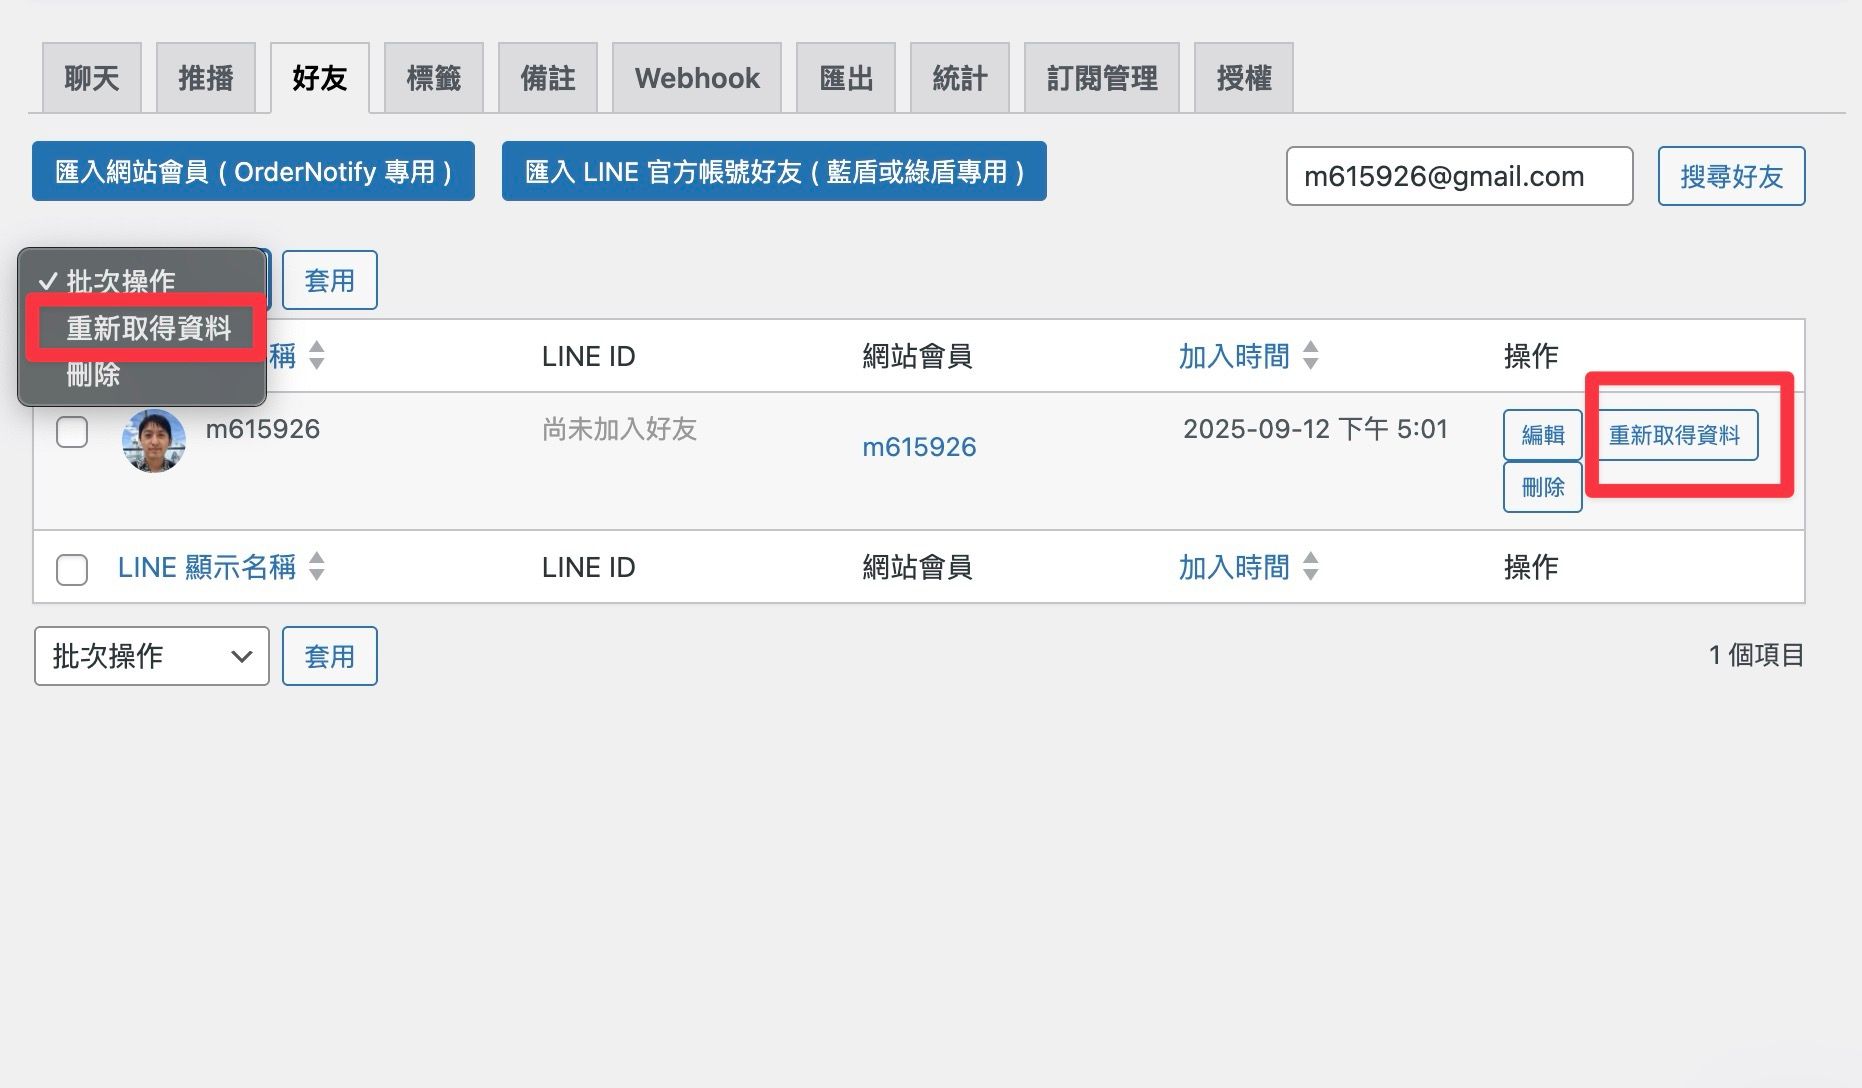Image resolution: width=1862 pixels, height=1088 pixels.
Task: Click 匯入網站會員 OrderNotify import button
Action: [253, 171]
